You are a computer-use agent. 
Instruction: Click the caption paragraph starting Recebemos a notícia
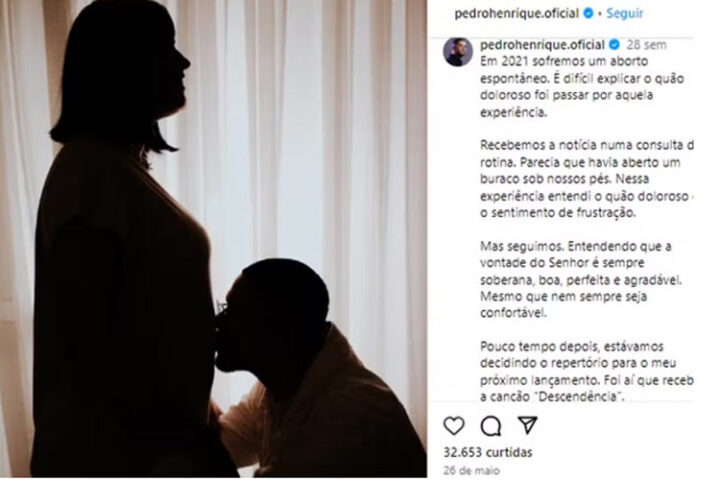587,179
